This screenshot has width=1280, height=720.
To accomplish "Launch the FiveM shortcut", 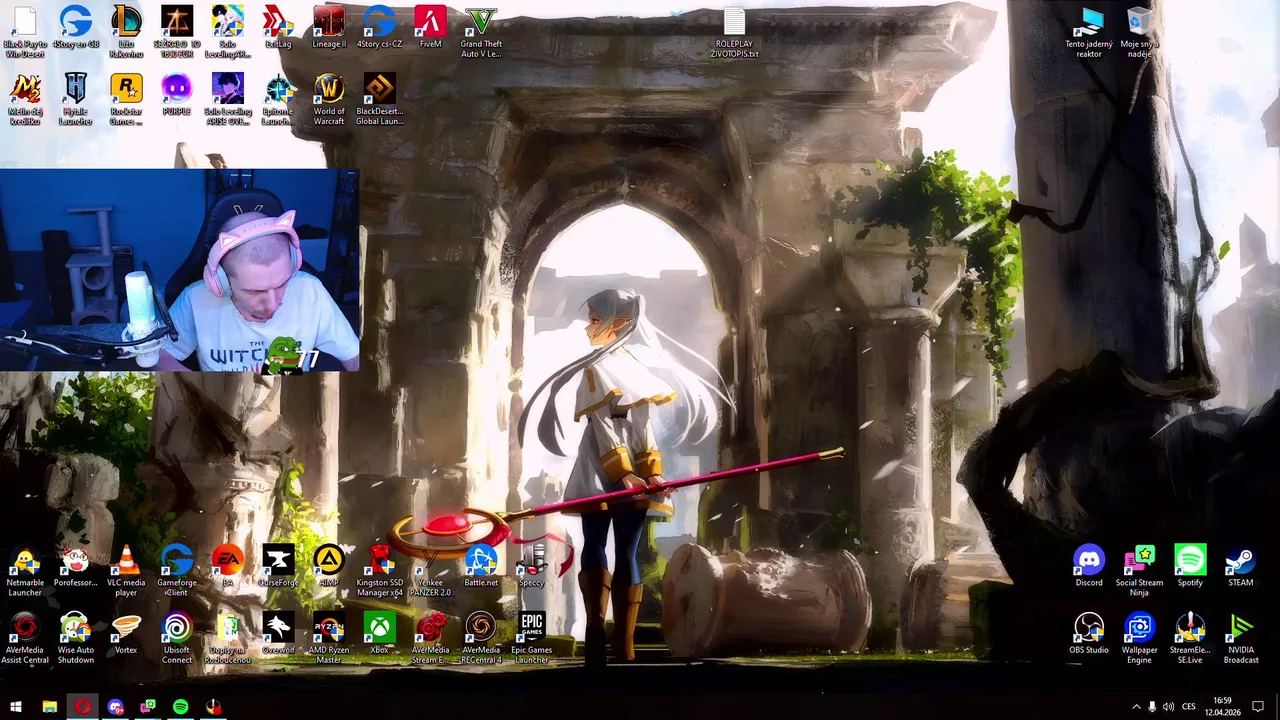I will click(x=430, y=29).
